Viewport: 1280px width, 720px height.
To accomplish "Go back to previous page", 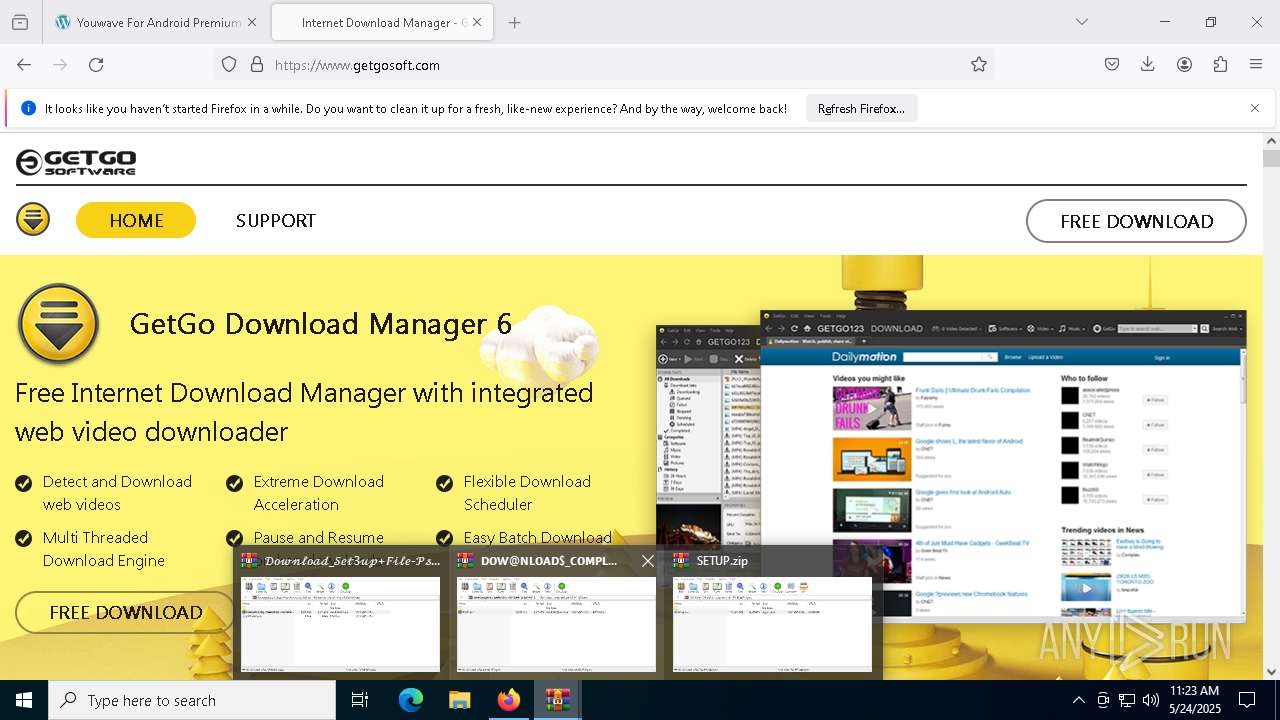I will (x=24, y=64).
